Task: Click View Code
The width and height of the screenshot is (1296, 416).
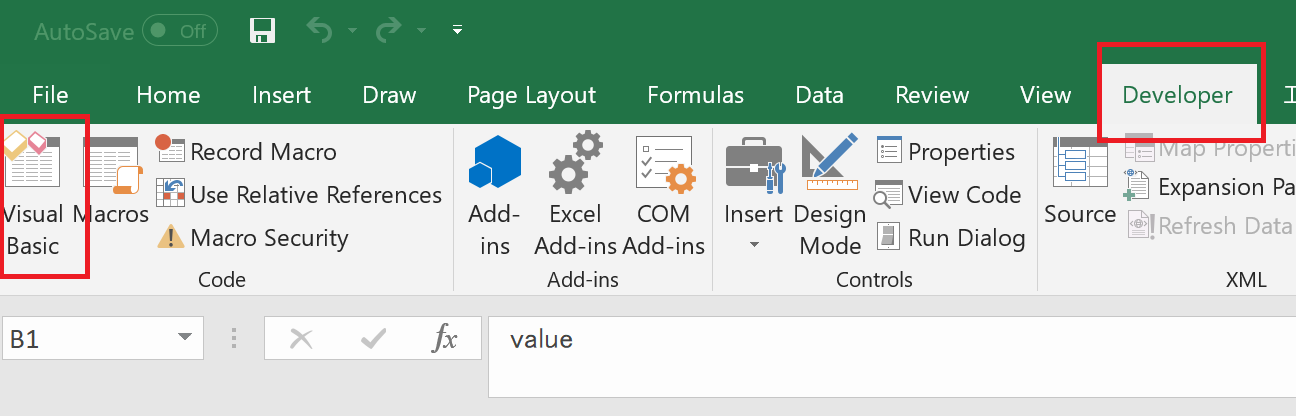Action: tap(947, 195)
